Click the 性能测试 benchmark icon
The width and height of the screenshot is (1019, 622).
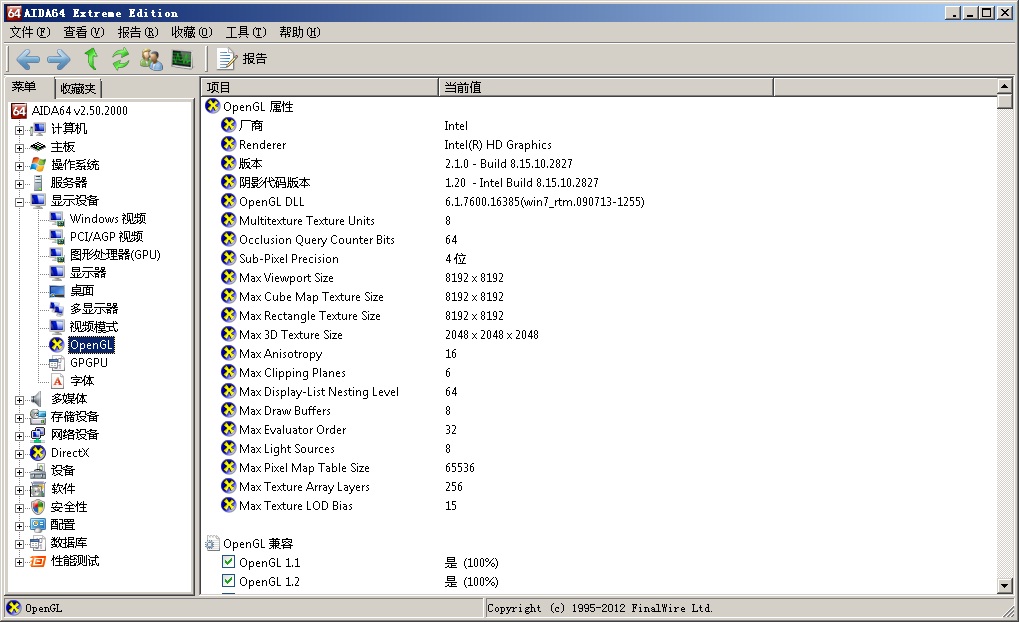click(38, 561)
